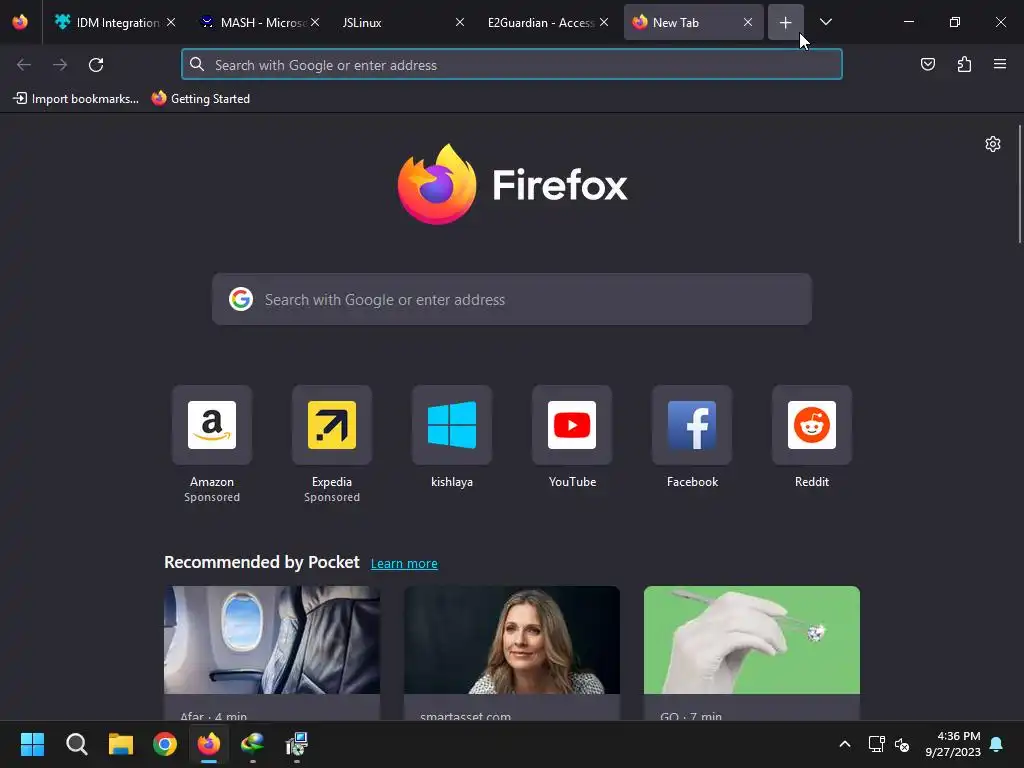The image size is (1024, 768).
Task: Click the page search box with Google
Action: pyautogui.click(x=511, y=299)
